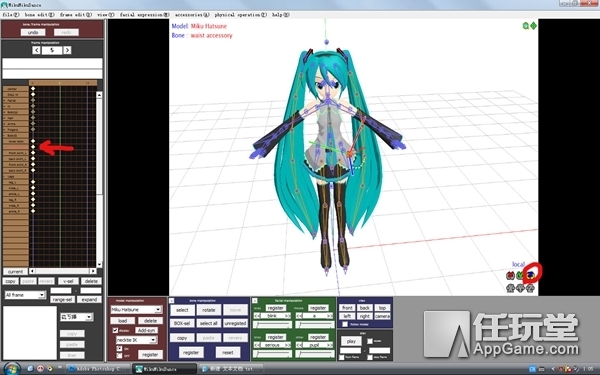The height and width of the screenshot is (375, 600).
Task: Click the green Y-axis rotation icon
Action: pyautogui.click(x=520, y=275)
